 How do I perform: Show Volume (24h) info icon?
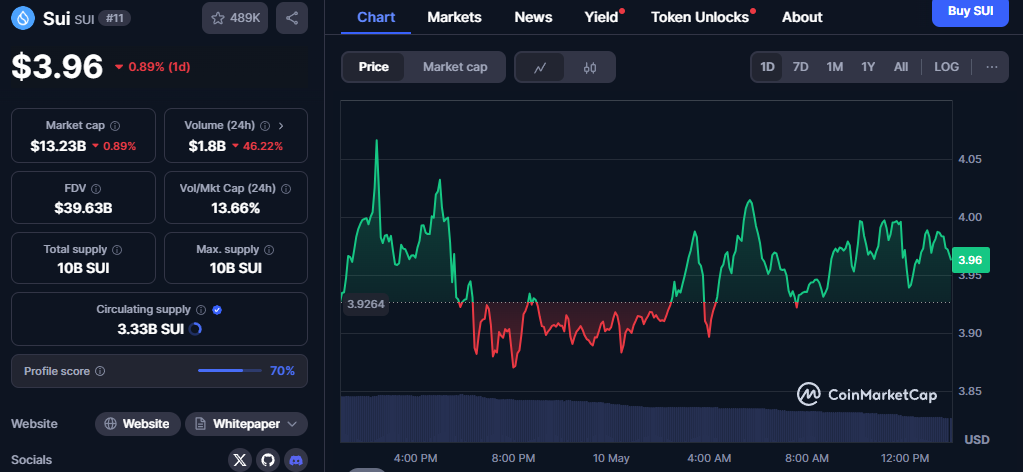(x=265, y=125)
